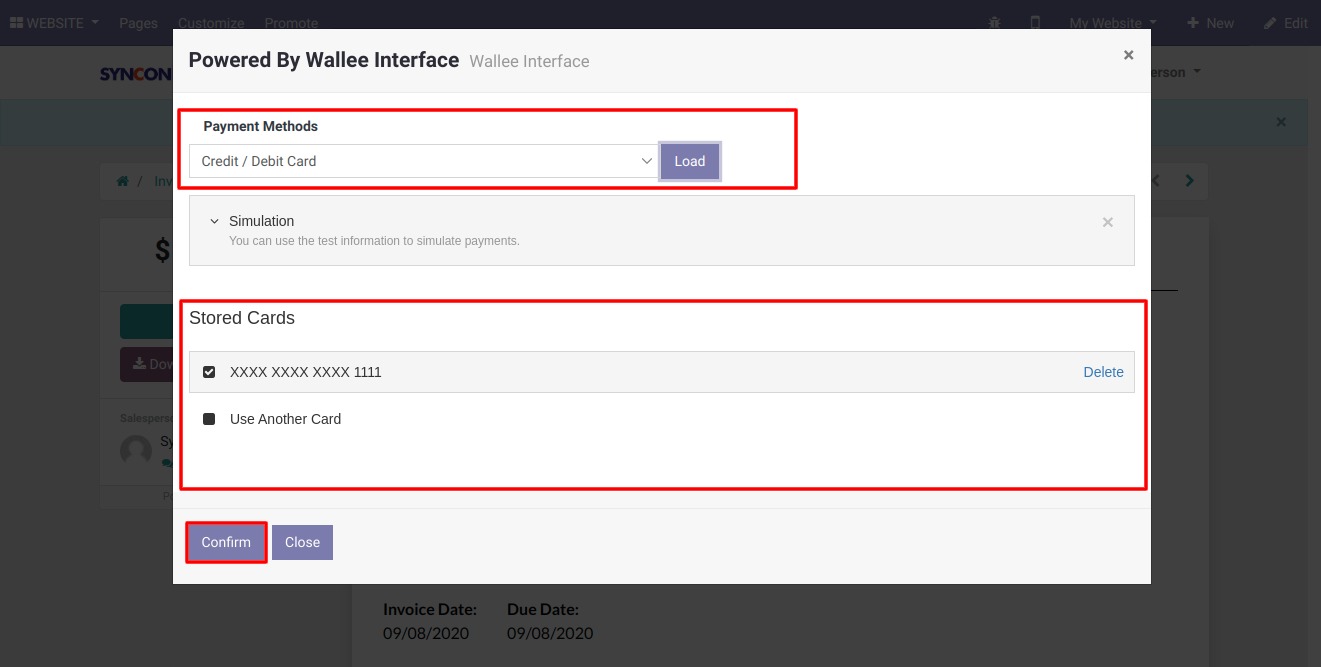
Task: Open the Customize menu
Action: coord(211,23)
